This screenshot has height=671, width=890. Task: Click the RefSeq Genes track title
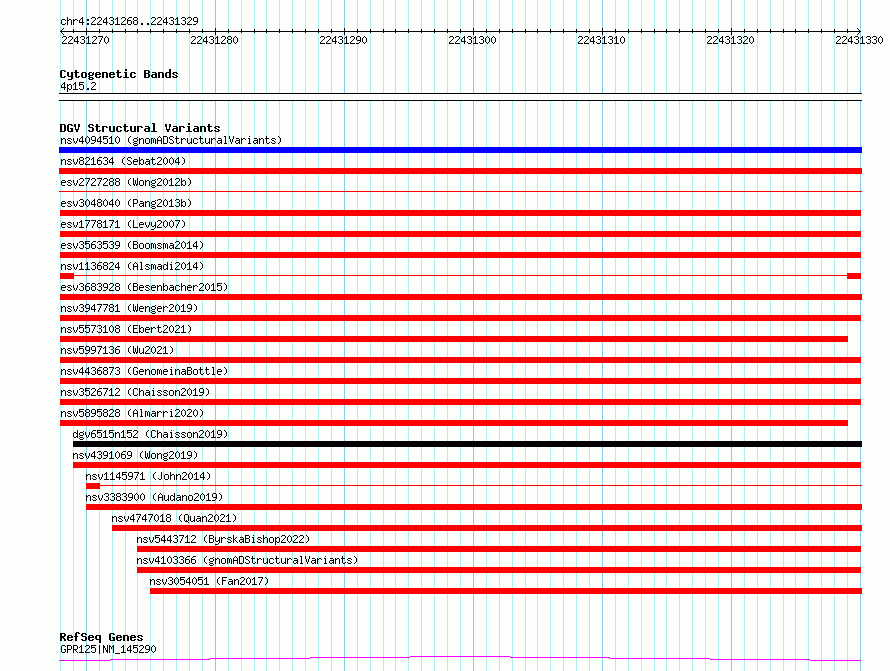tap(101, 638)
